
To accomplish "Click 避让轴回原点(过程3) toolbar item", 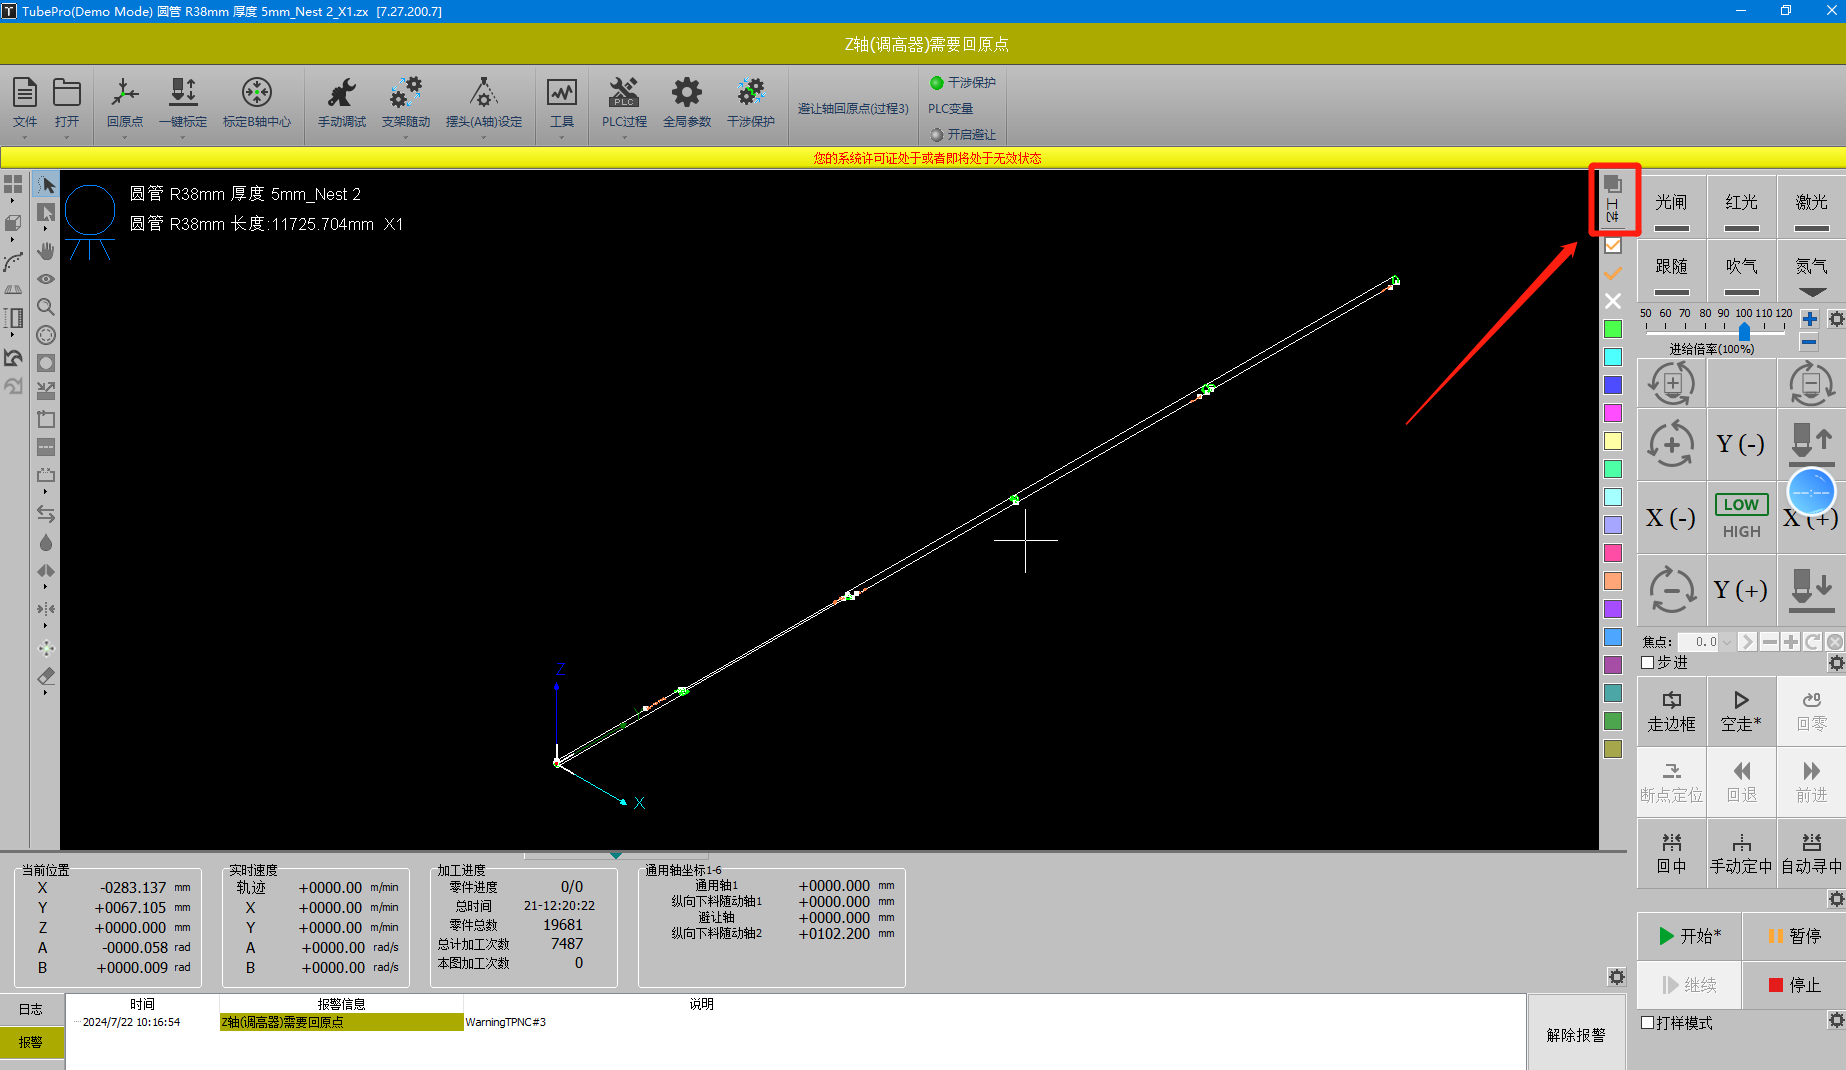I will coord(853,108).
